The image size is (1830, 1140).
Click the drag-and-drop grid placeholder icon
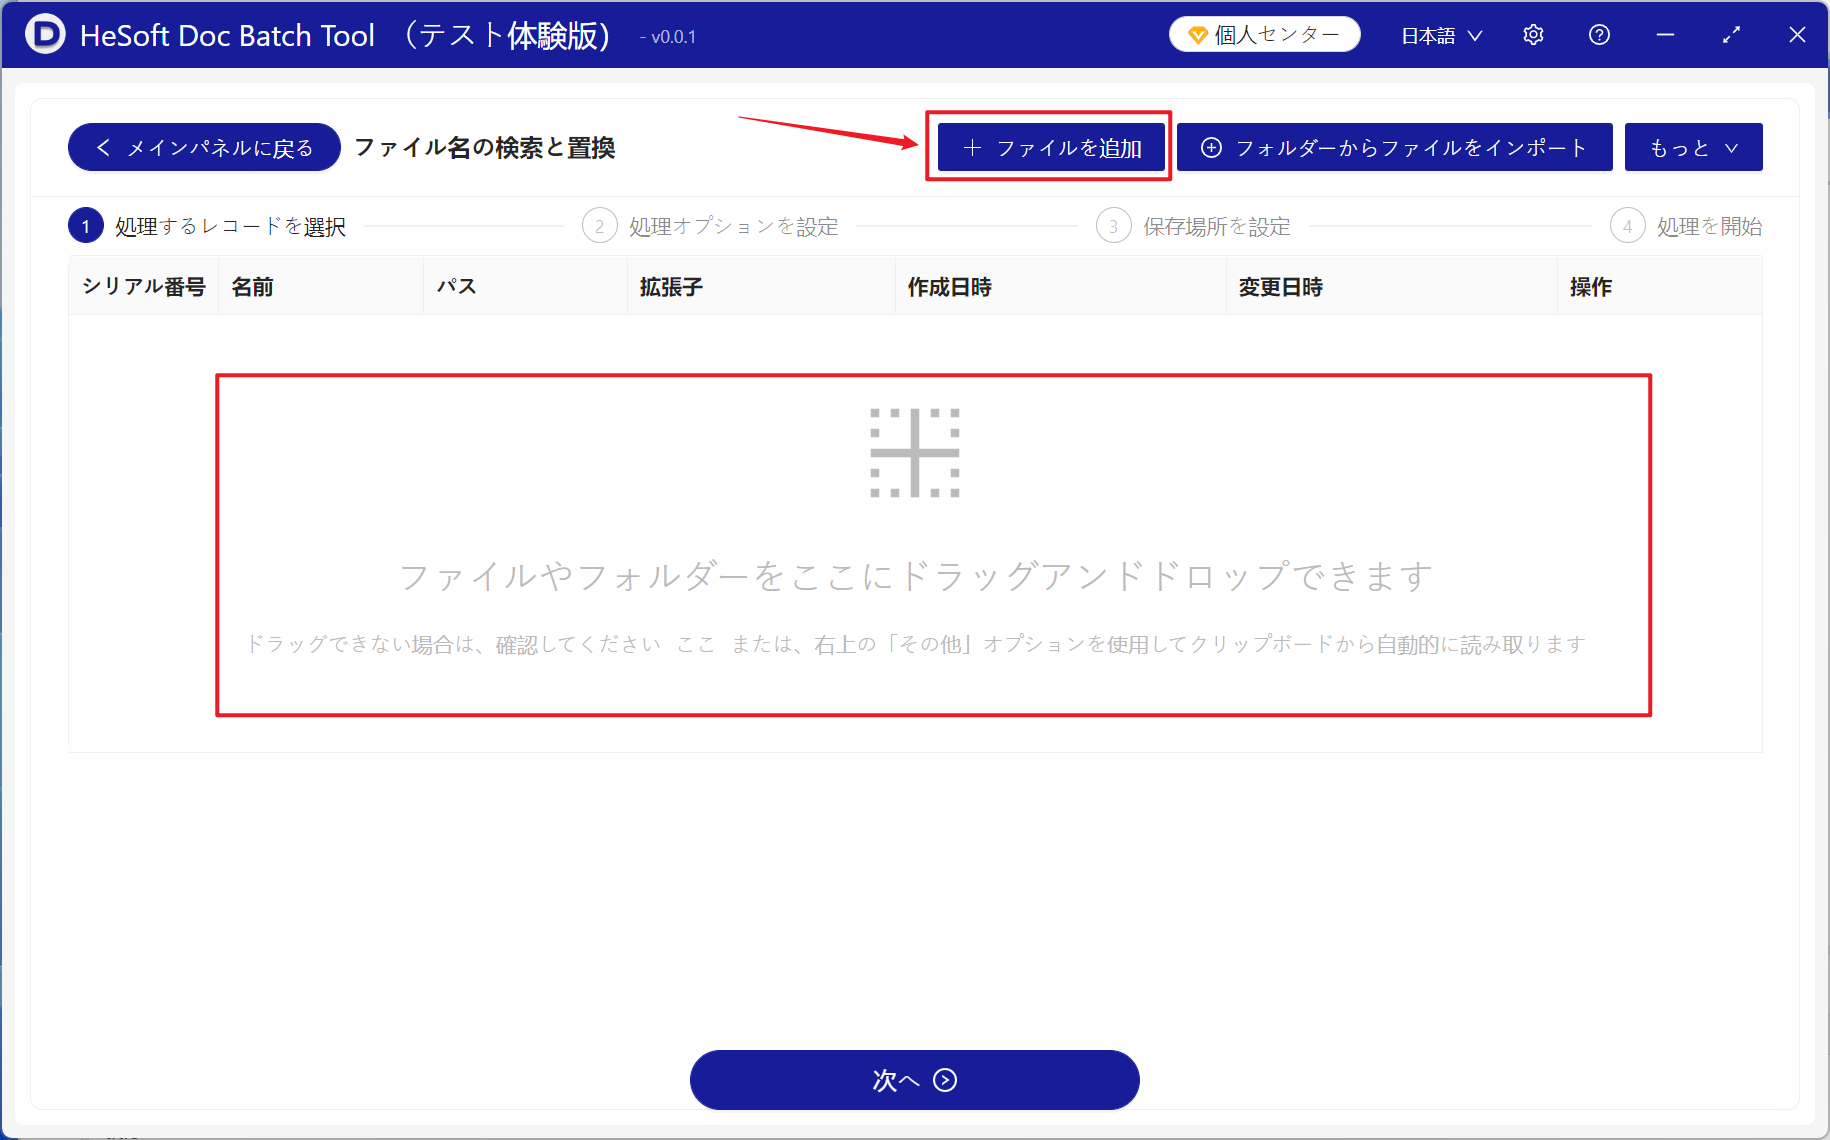(915, 453)
